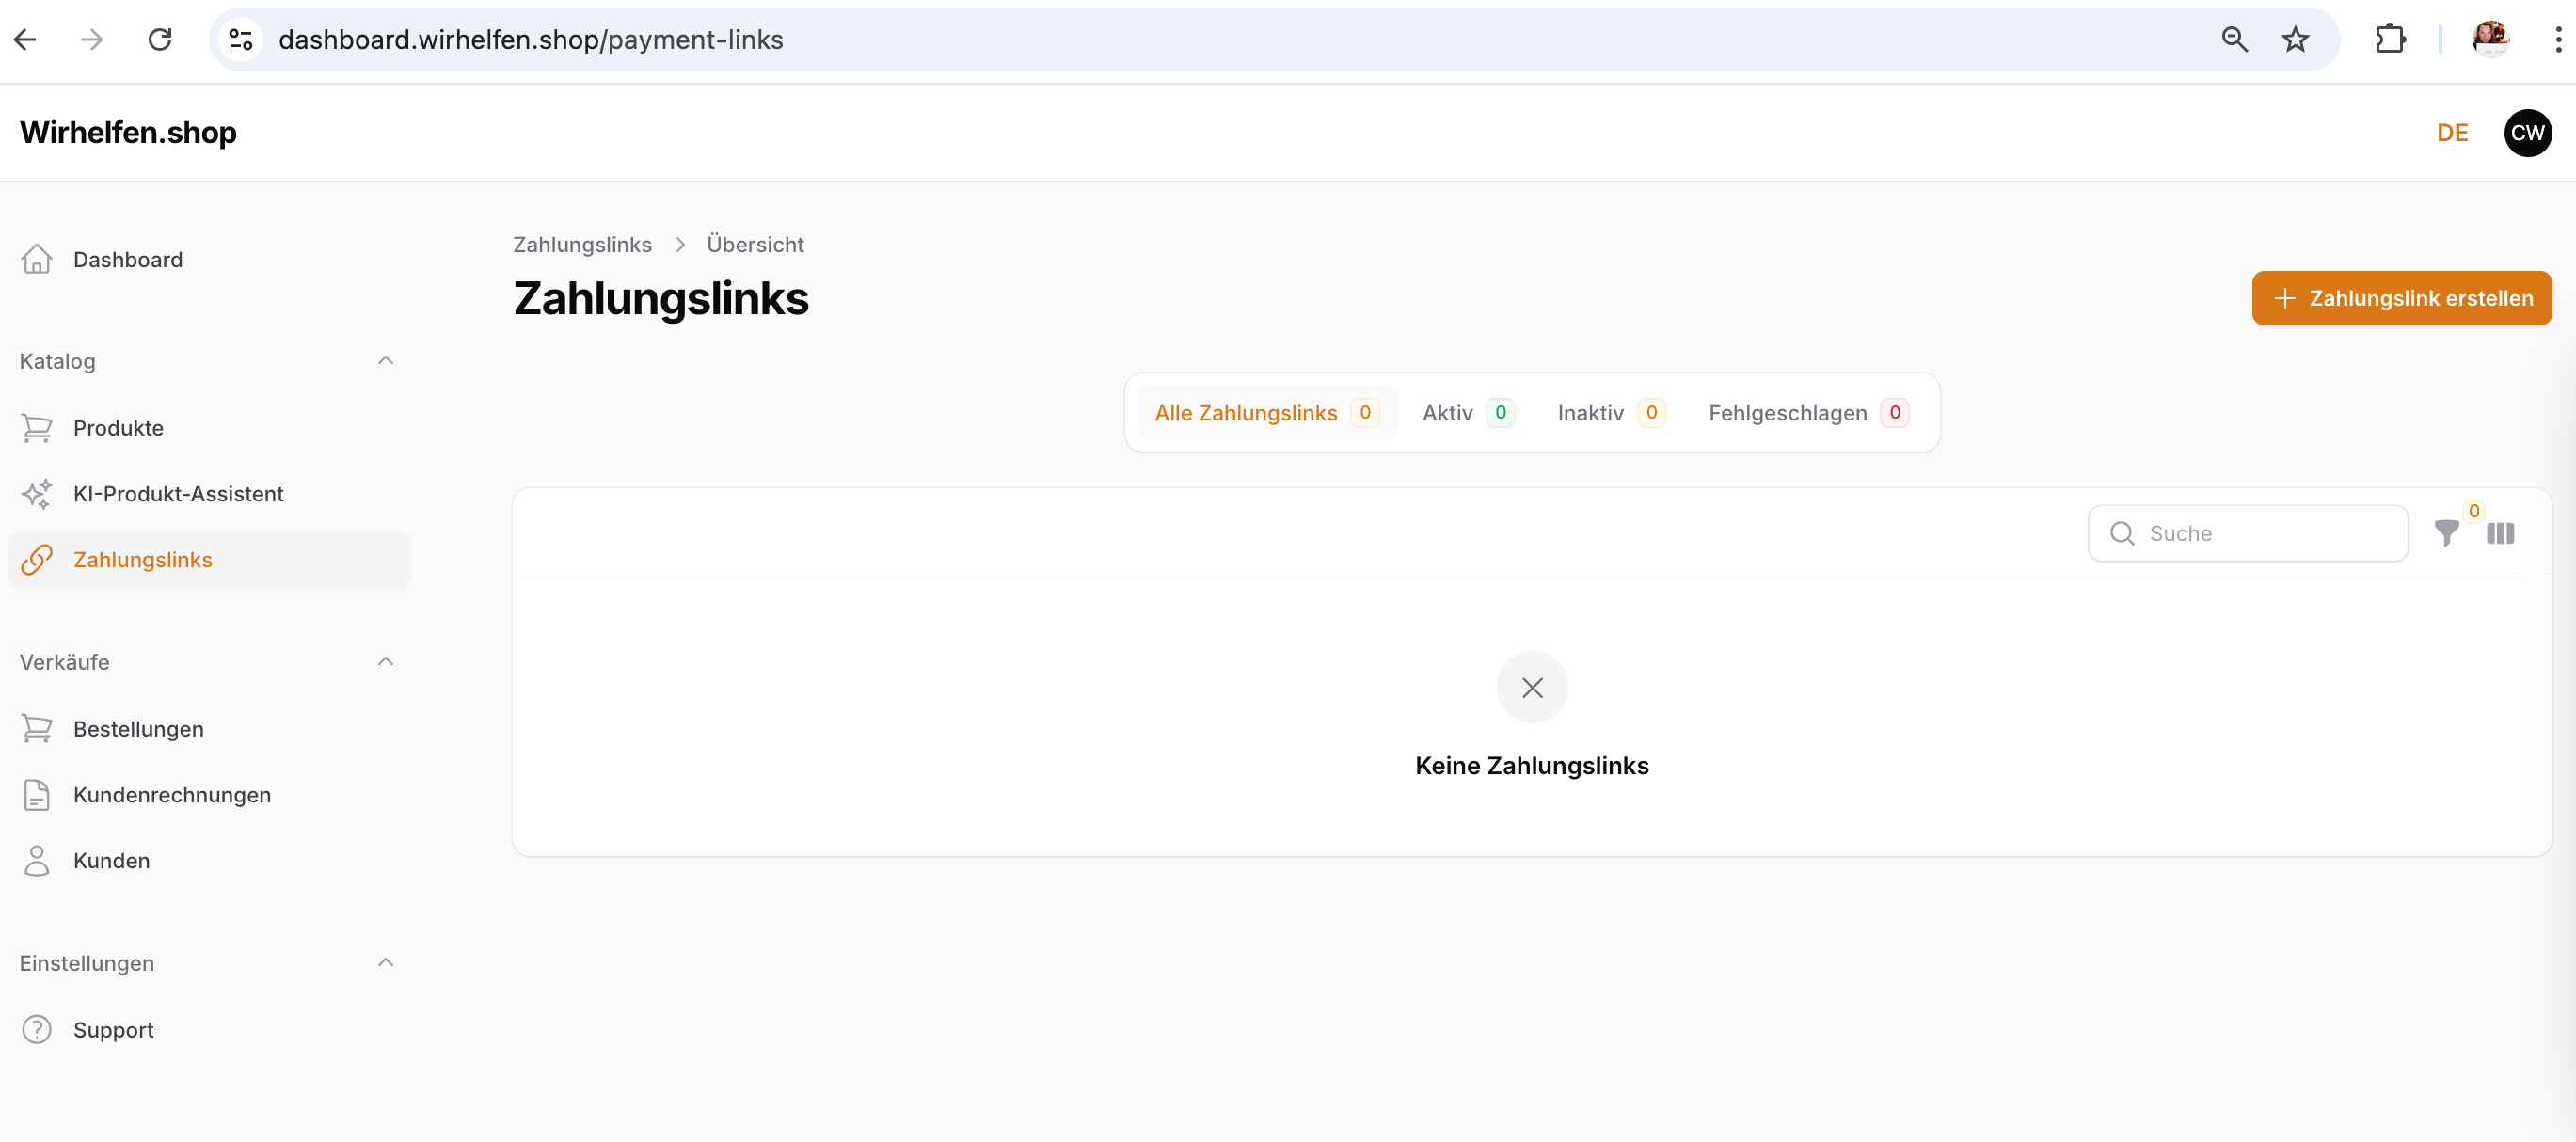This screenshot has height=1142, width=2576.
Task: Bookmark page with star icon
Action: click(2294, 40)
